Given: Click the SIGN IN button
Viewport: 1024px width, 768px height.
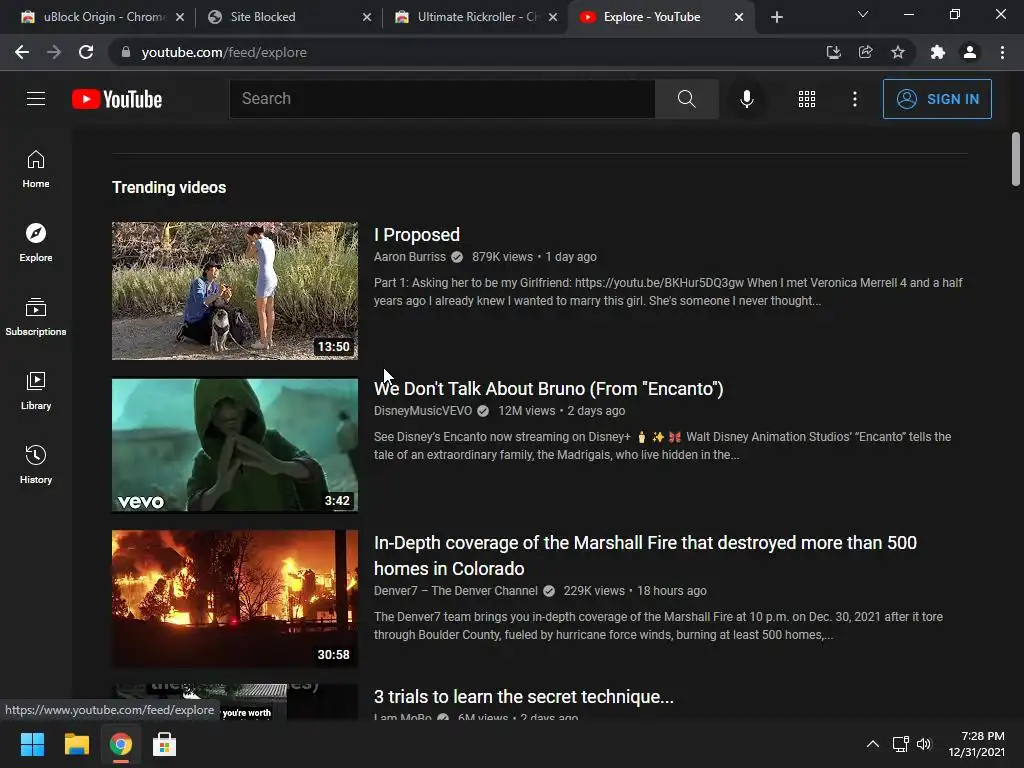Looking at the screenshot, I should pyautogui.click(x=937, y=99).
